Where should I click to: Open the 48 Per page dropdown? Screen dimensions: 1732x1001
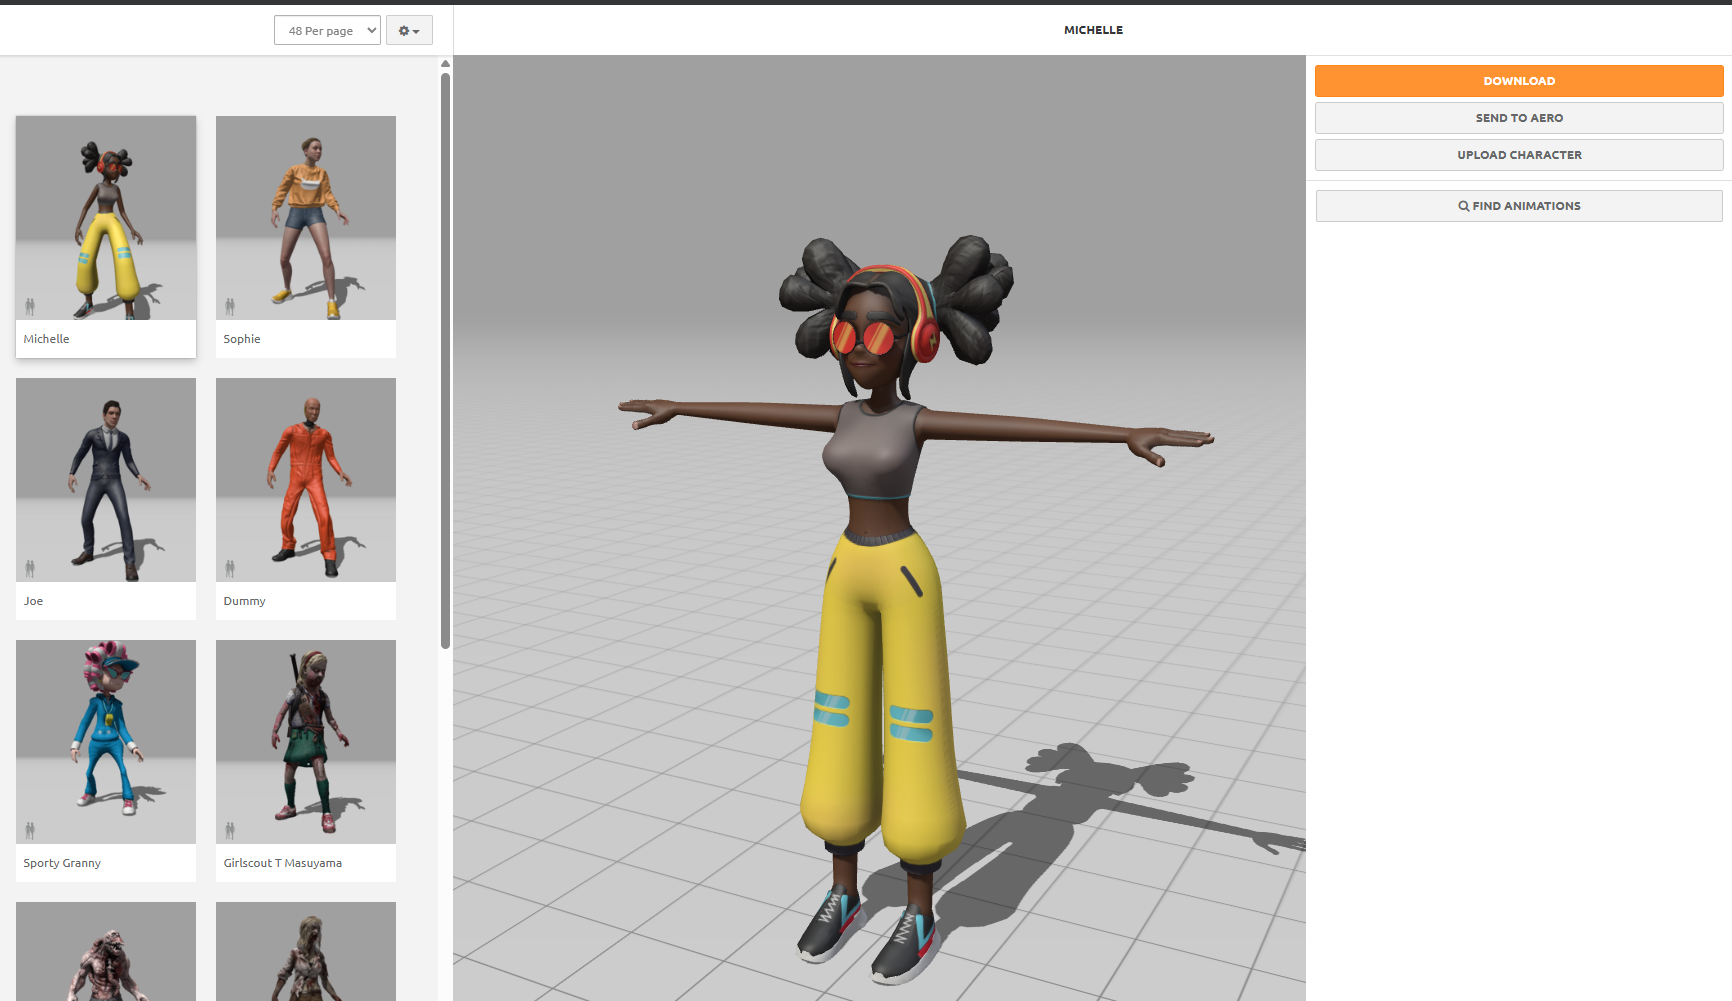(327, 30)
